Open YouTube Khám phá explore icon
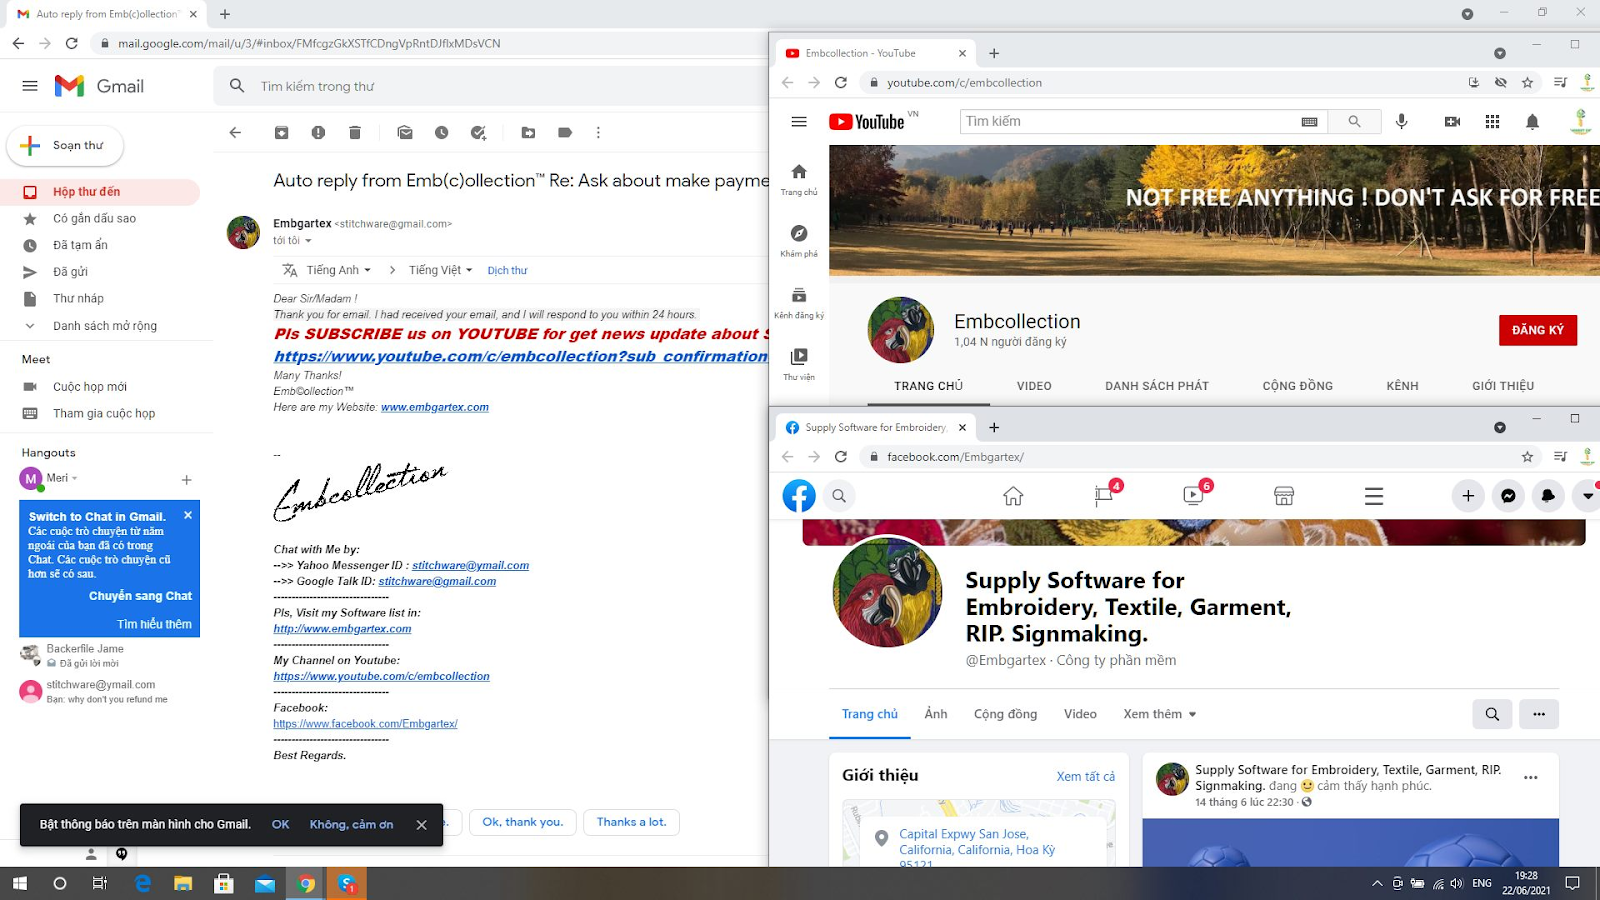The image size is (1600, 900). click(799, 233)
